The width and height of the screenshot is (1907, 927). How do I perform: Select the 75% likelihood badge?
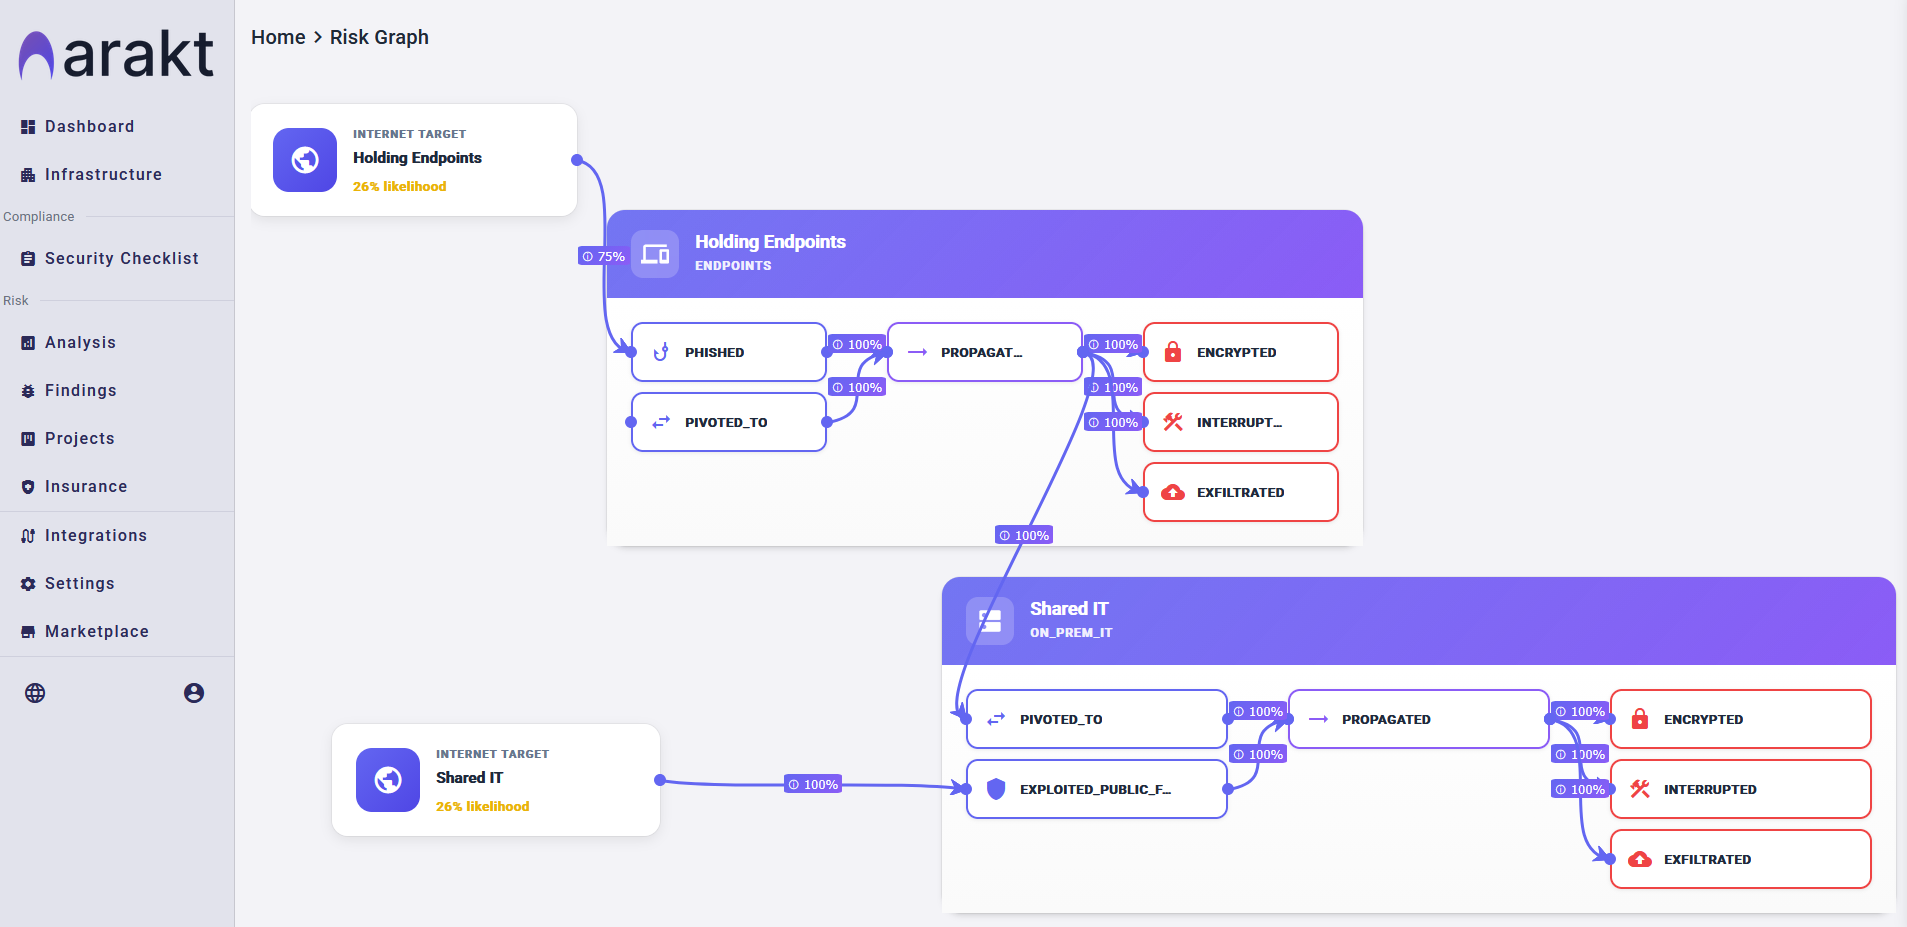(602, 255)
